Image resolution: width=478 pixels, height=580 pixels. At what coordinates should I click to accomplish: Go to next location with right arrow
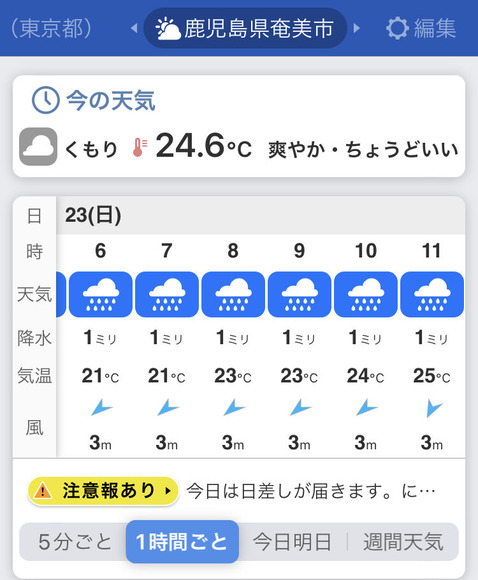point(356,28)
